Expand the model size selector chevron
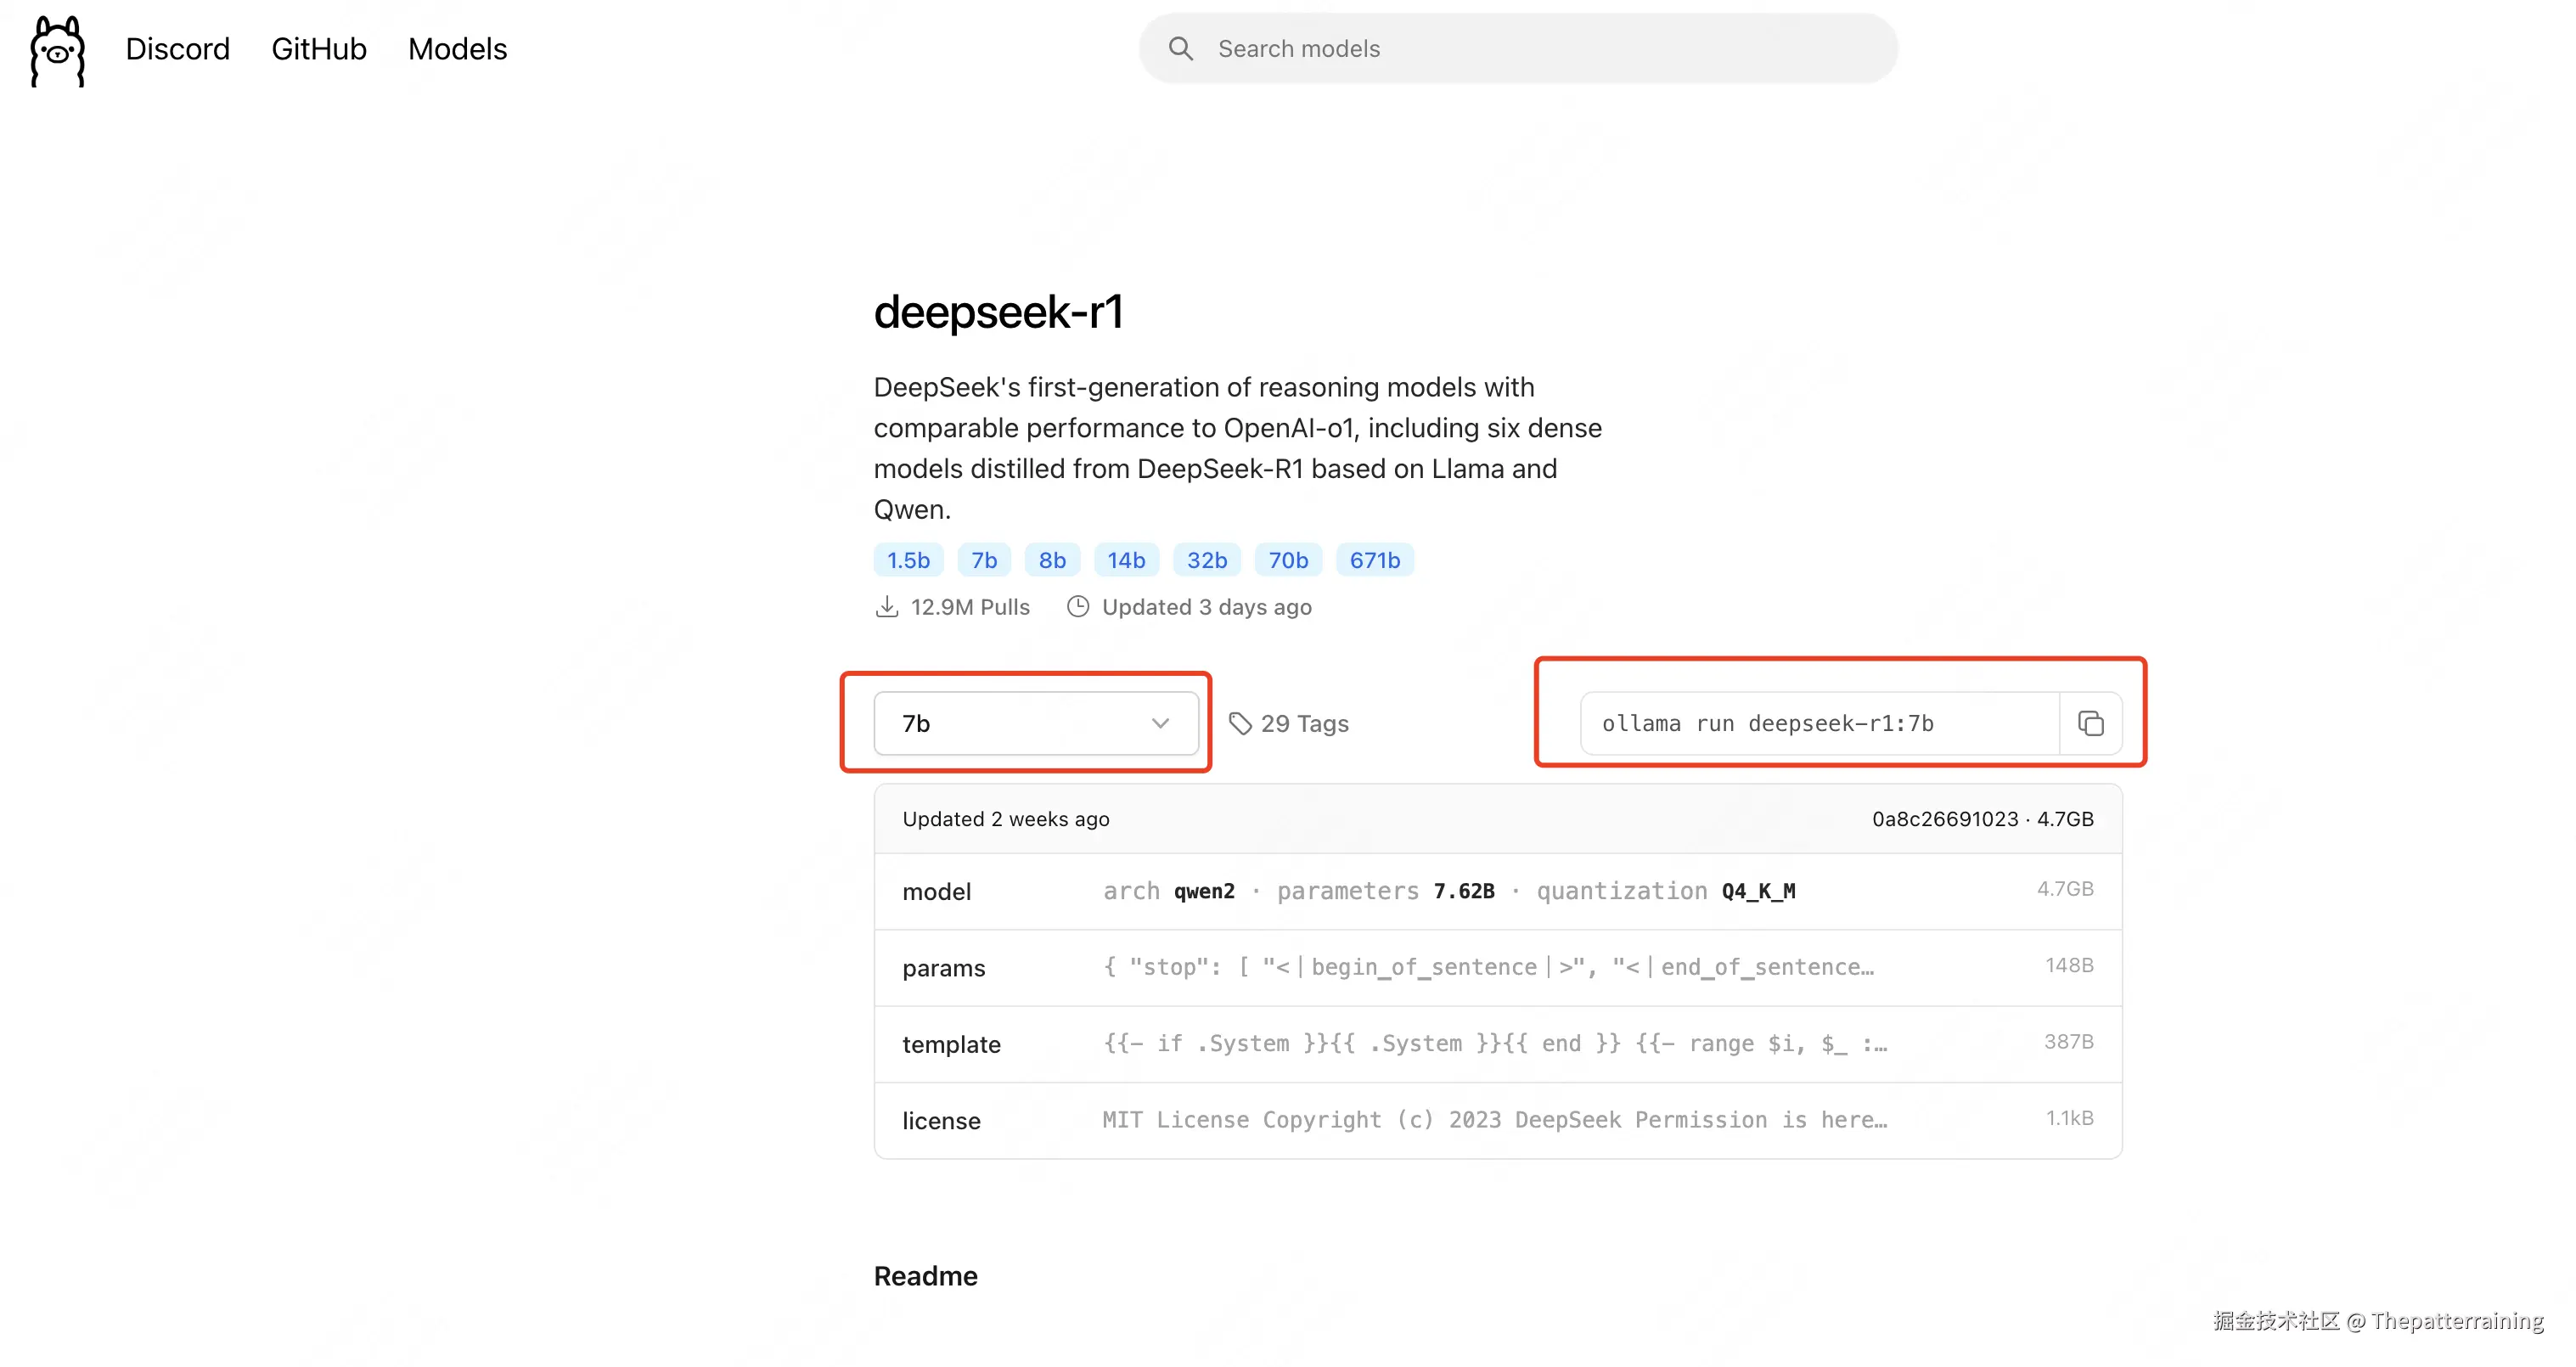 pyautogui.click(x=1160, y=723)
